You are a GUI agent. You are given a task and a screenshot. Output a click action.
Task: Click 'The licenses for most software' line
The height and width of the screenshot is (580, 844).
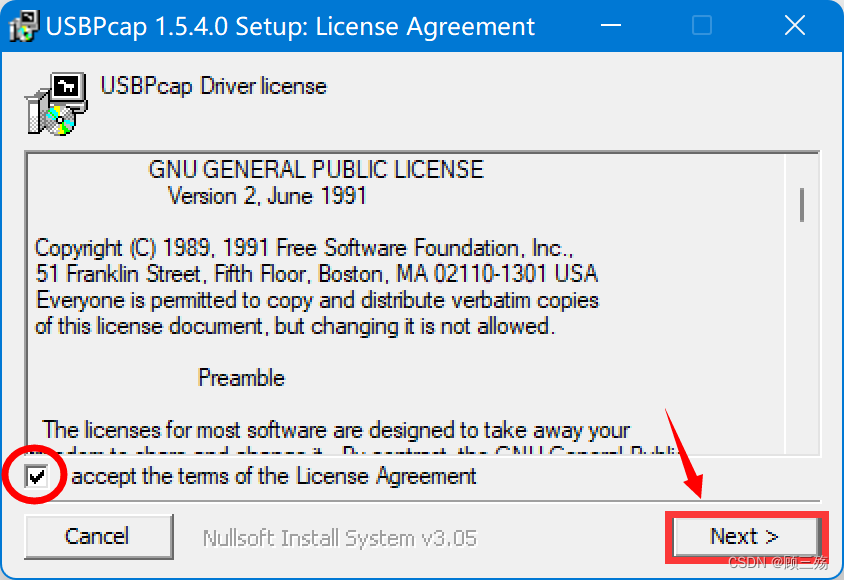click(x=336, y=430)
